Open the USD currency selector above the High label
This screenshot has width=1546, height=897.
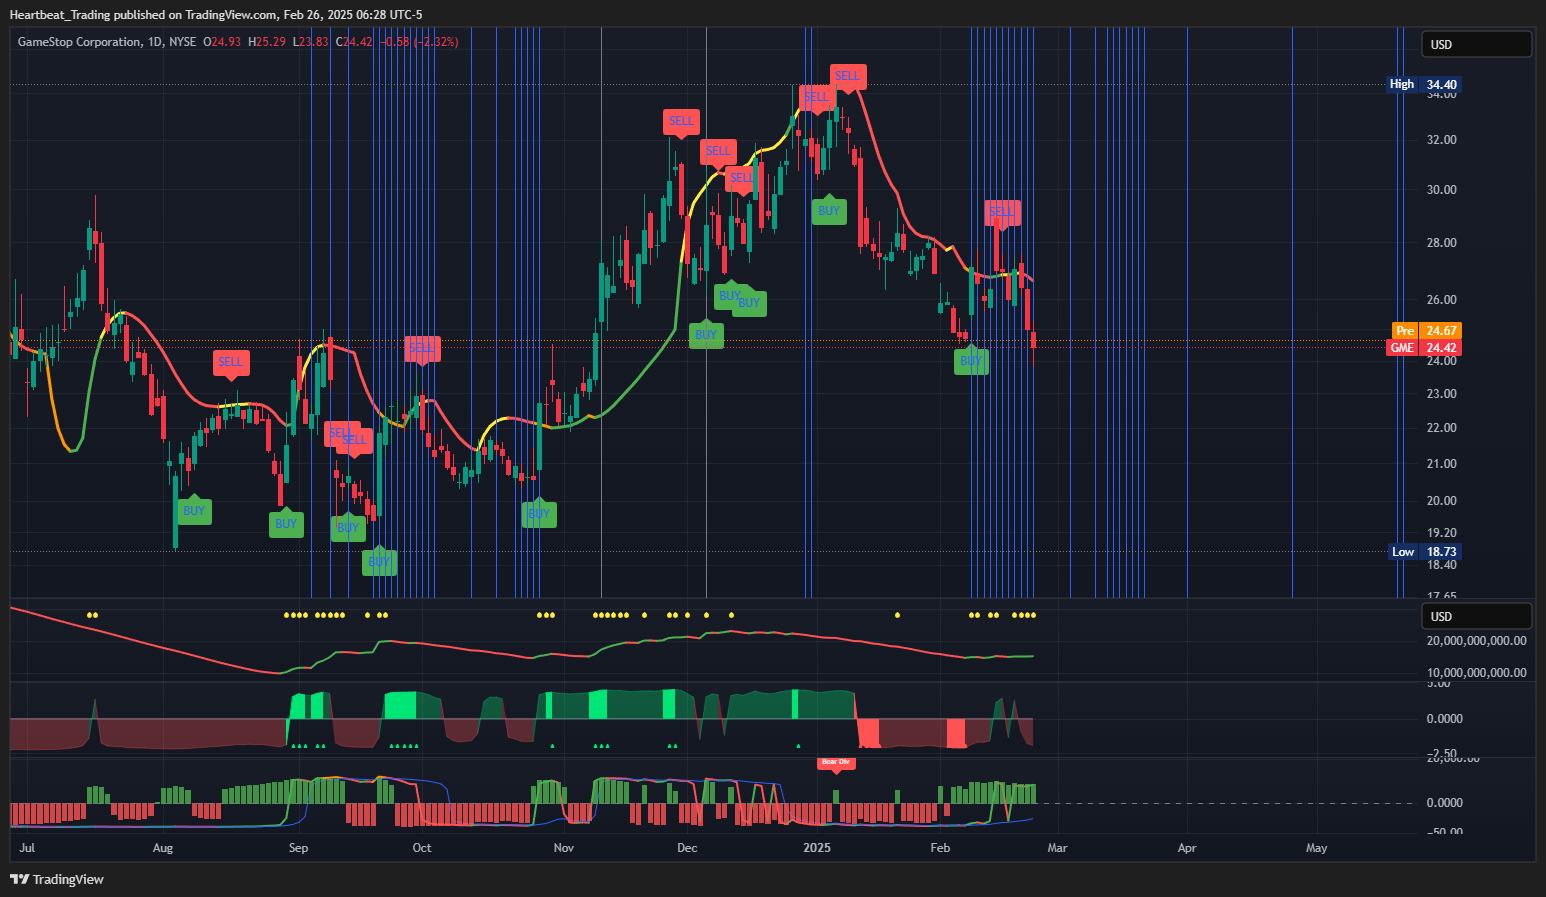(x=1476, y=44)
